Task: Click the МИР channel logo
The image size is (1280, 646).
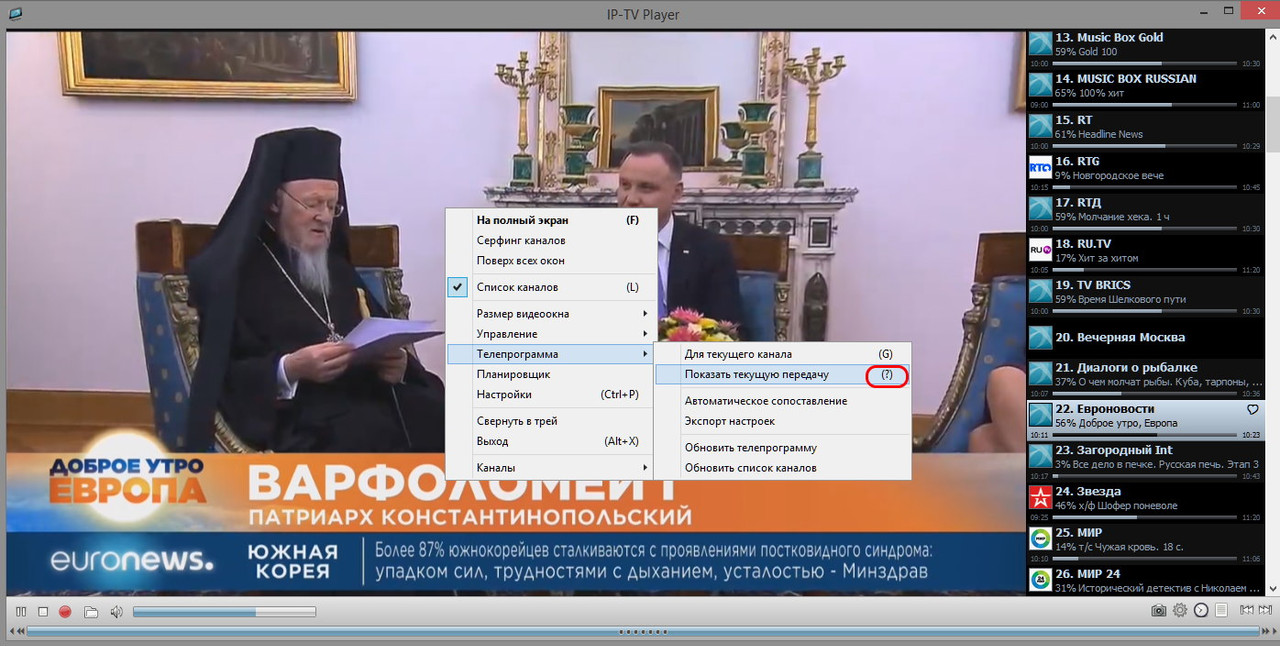Action: pyautogui.click(x=1040, y=538)
